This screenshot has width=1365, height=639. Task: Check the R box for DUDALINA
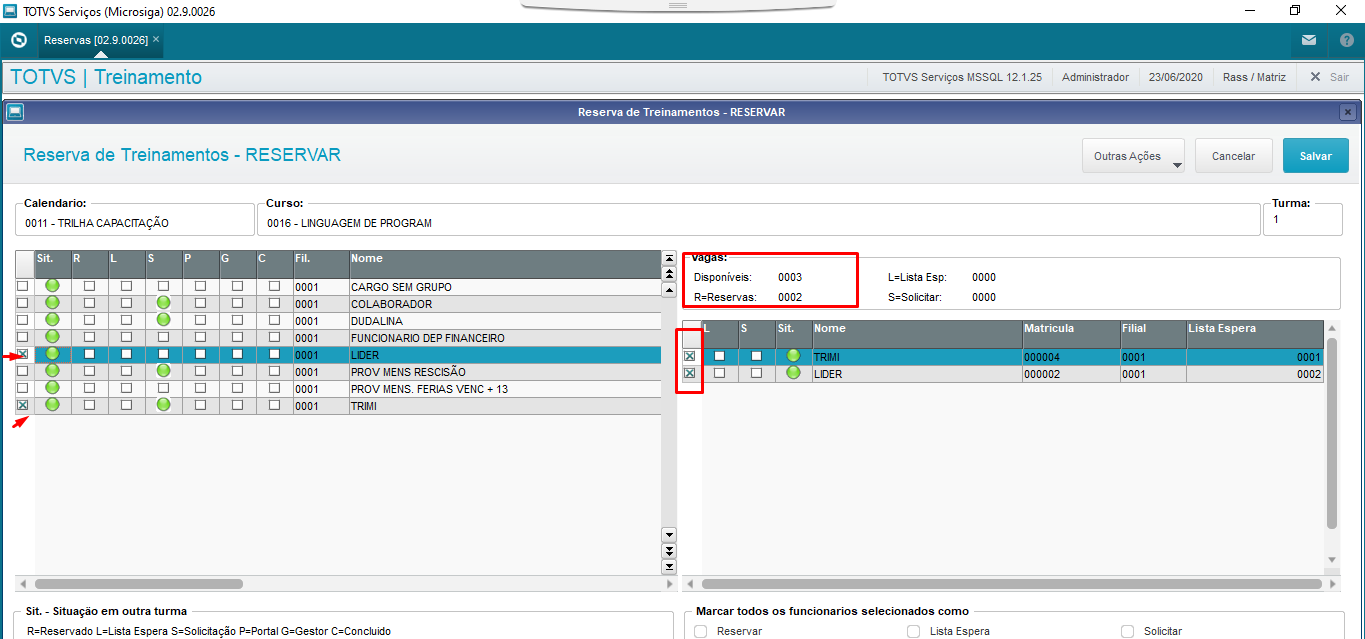click(89, 321)
